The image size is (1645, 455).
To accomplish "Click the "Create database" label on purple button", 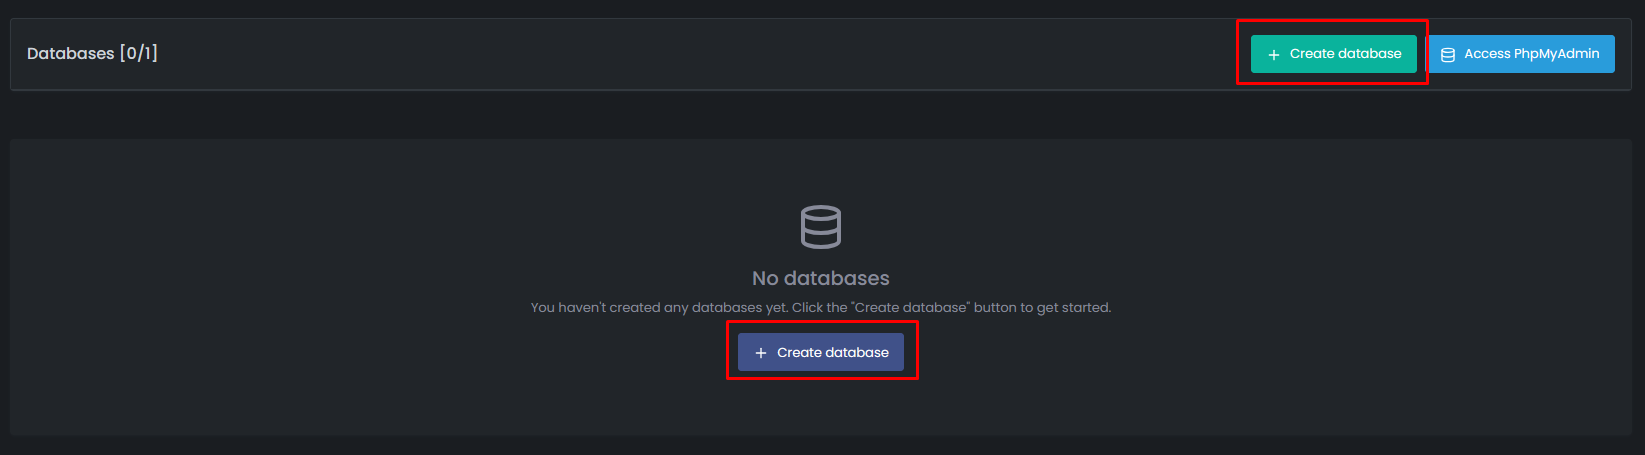I will (832, 353).
